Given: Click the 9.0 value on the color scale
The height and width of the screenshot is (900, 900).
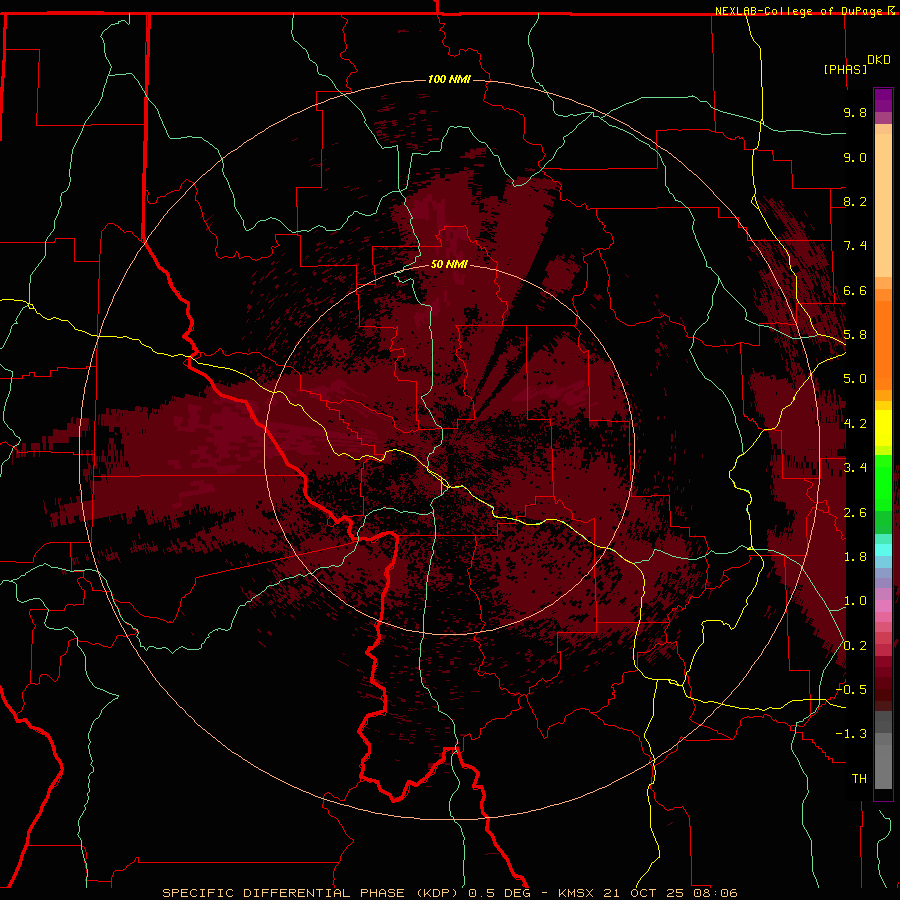Looking at the screenshot, I should tap(855, 157).
